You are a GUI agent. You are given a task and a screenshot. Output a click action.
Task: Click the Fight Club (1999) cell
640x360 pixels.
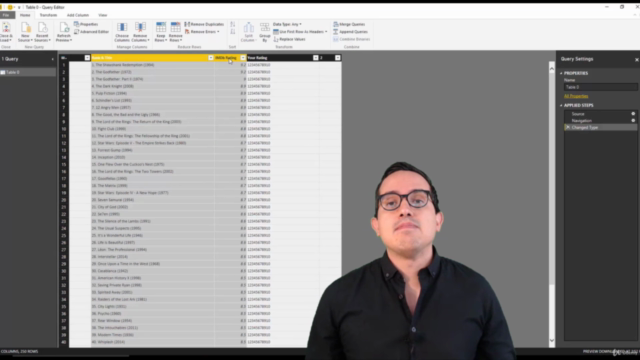point(153,129)
